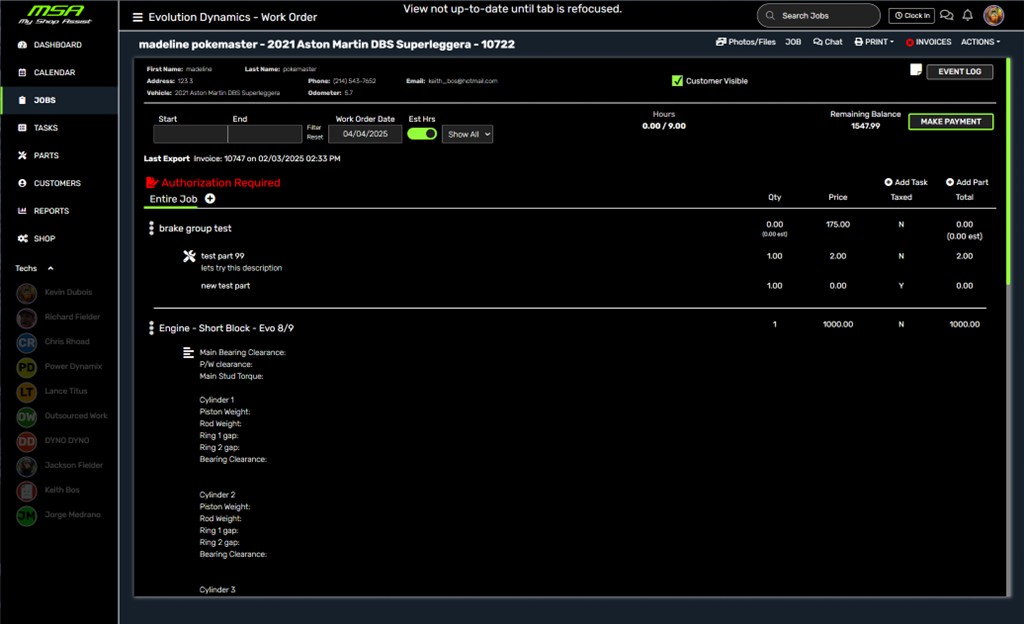The image size is (1024, 624).
Task: Open the hamburger menu beside Evolution Dynamics
Action: [137, 17]
